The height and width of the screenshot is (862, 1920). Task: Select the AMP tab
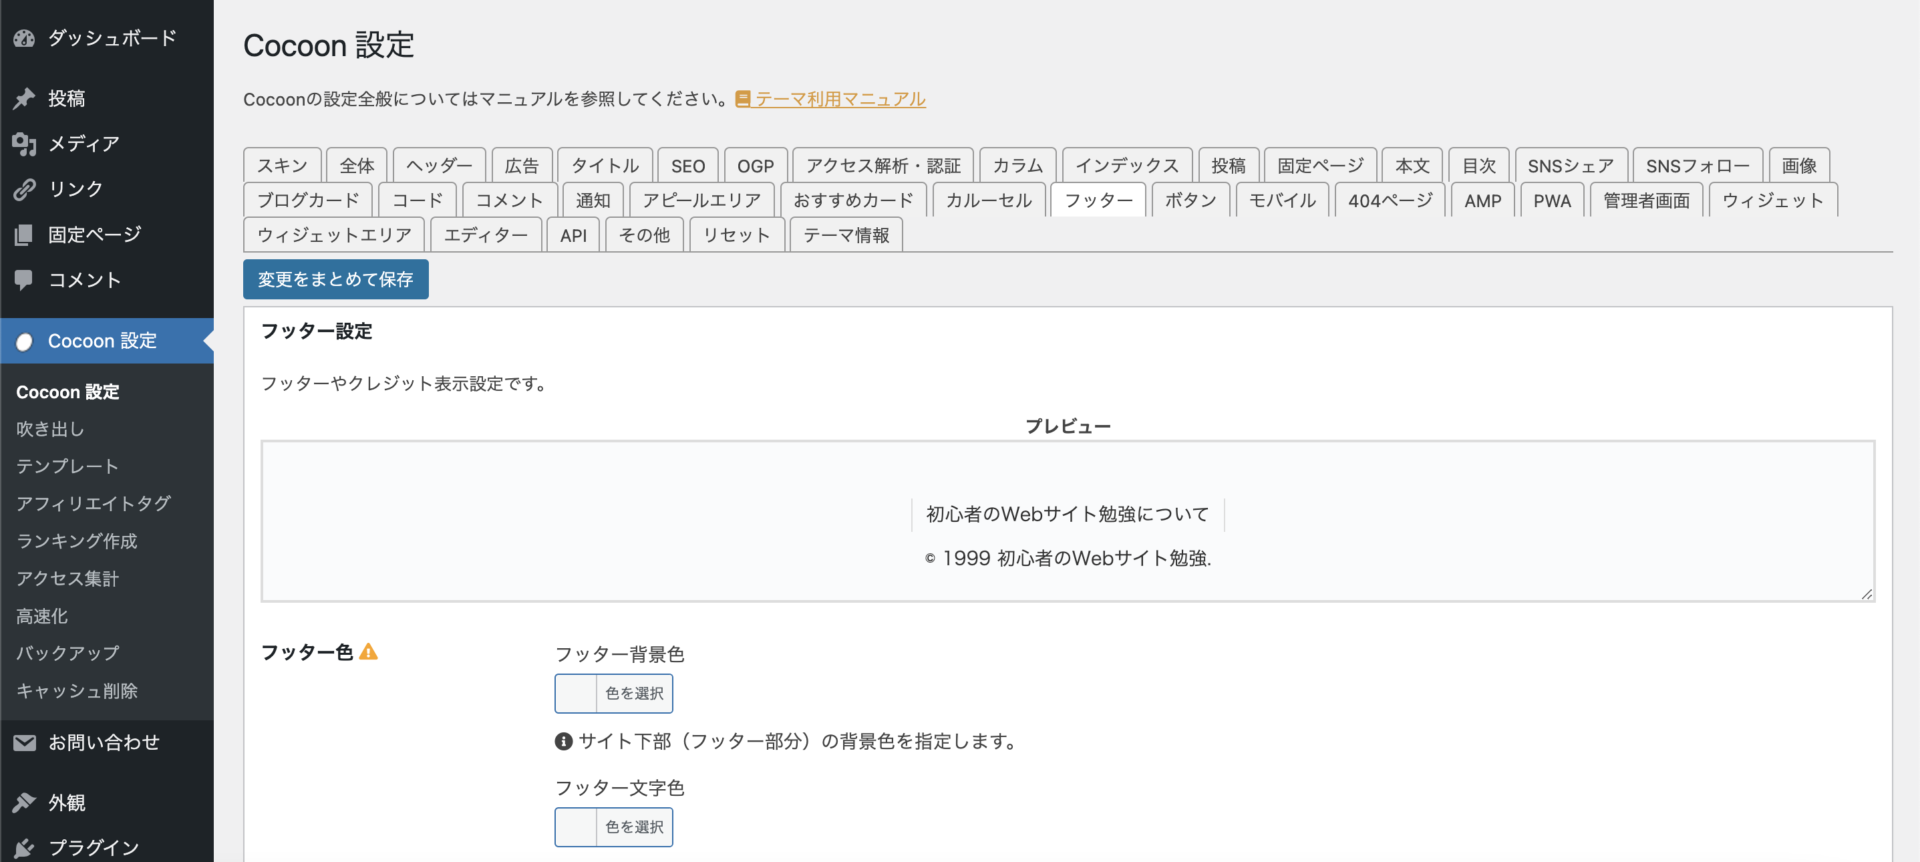click(1483, 200)
